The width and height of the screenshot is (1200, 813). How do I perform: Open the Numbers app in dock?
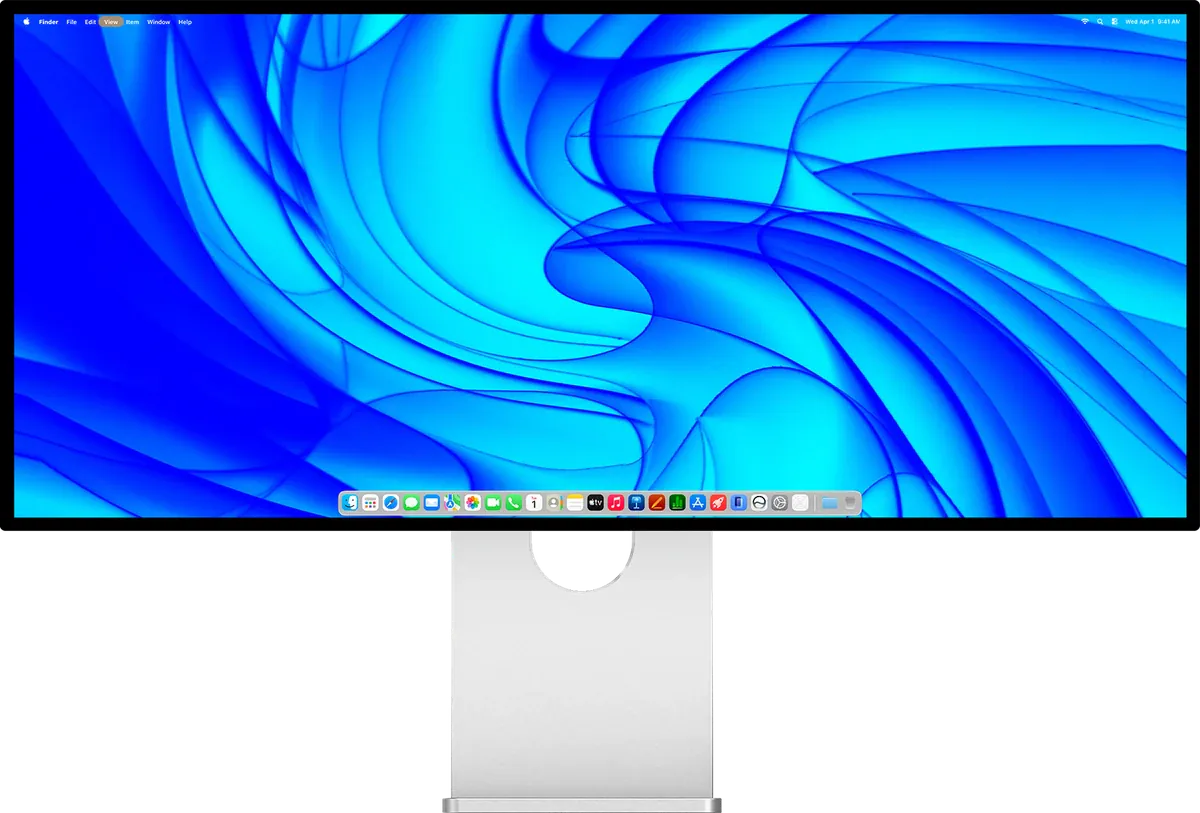[677, 503]
